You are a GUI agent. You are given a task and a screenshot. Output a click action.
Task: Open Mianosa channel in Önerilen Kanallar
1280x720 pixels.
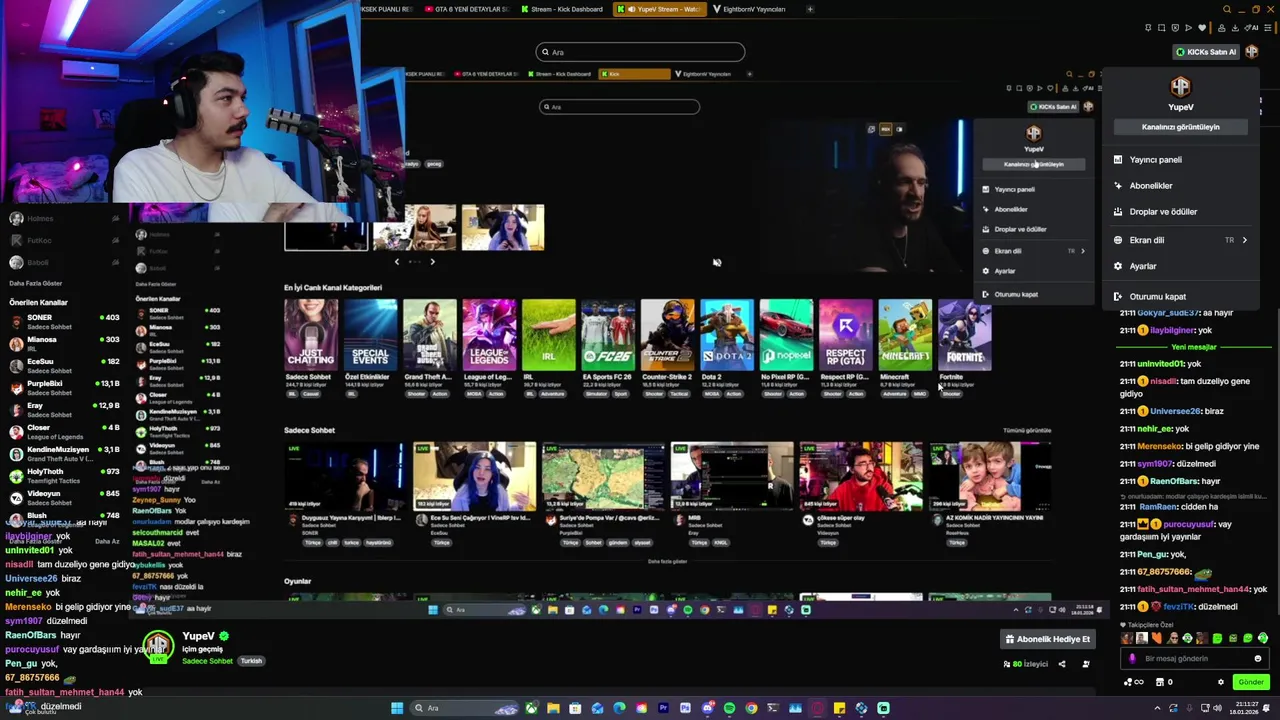(64, 344)
